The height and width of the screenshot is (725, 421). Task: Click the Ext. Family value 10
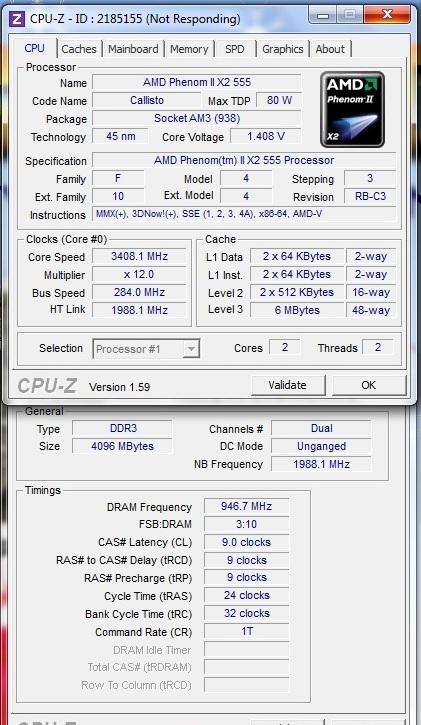118,197
